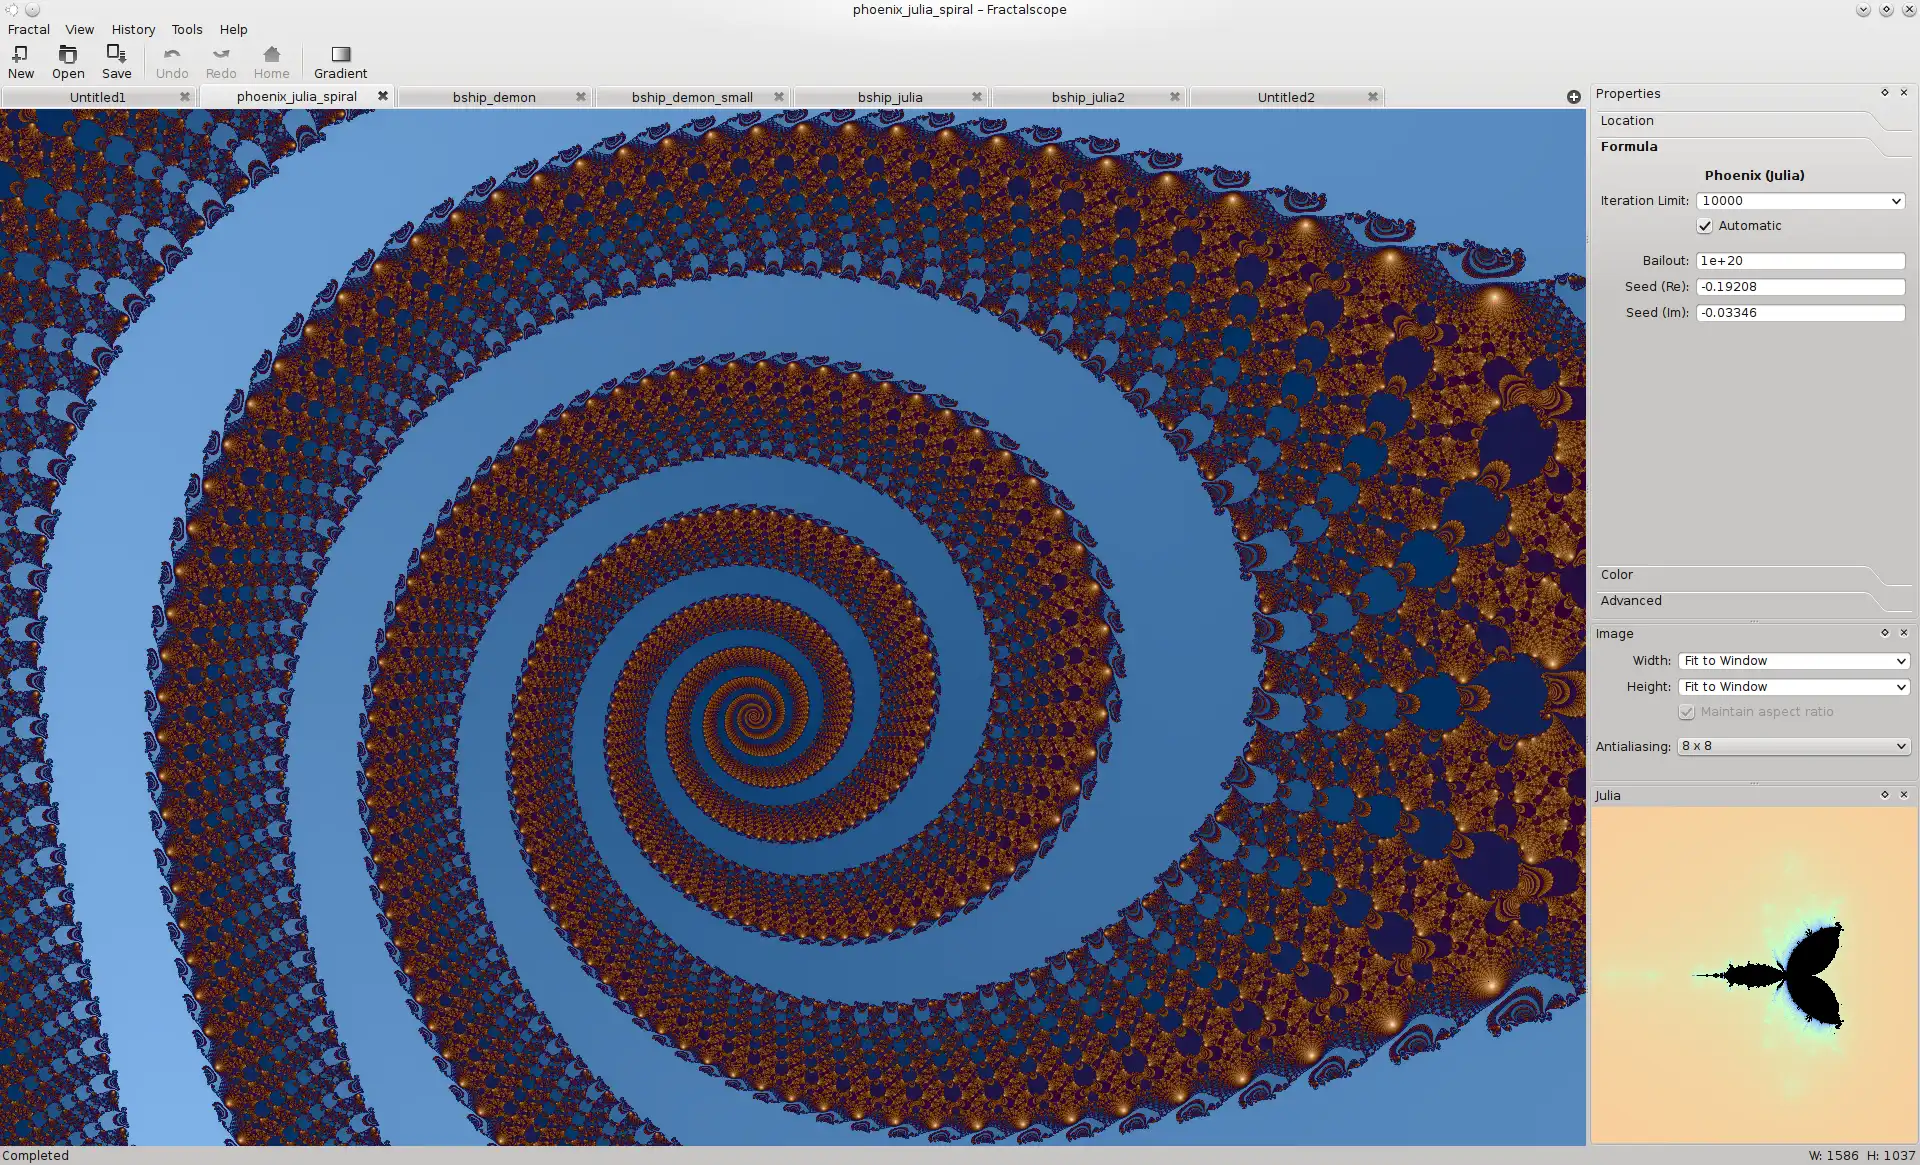
Task: Click the Seed (Re) input field
Action: [x=1798, y=285]
